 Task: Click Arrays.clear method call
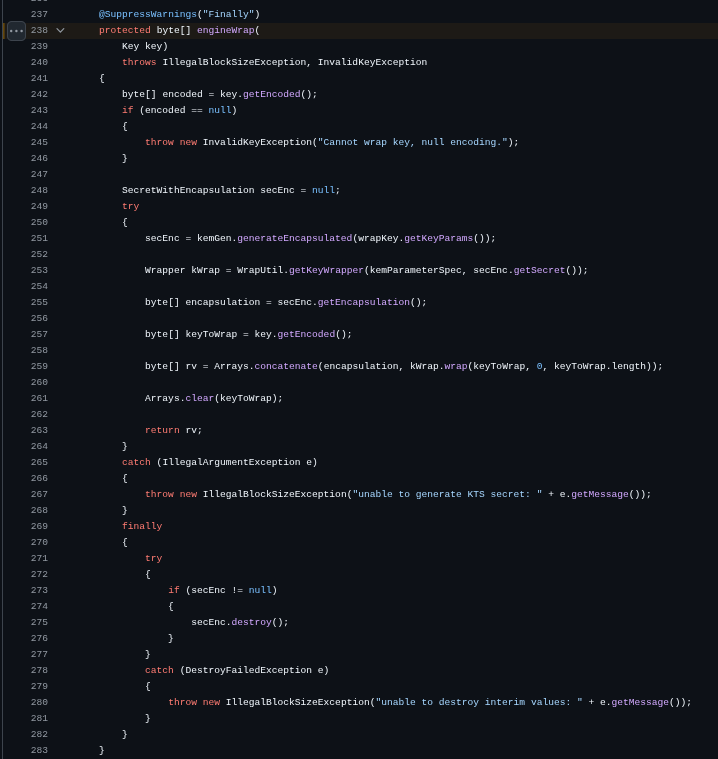(x=179, y=398)
